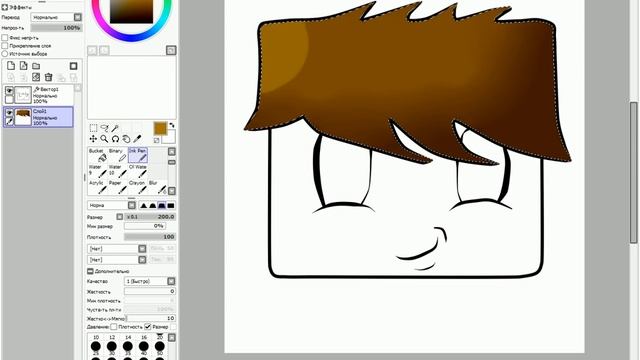
Task: Adjust the Плотность density slider
Action: [x=150, y=237]
